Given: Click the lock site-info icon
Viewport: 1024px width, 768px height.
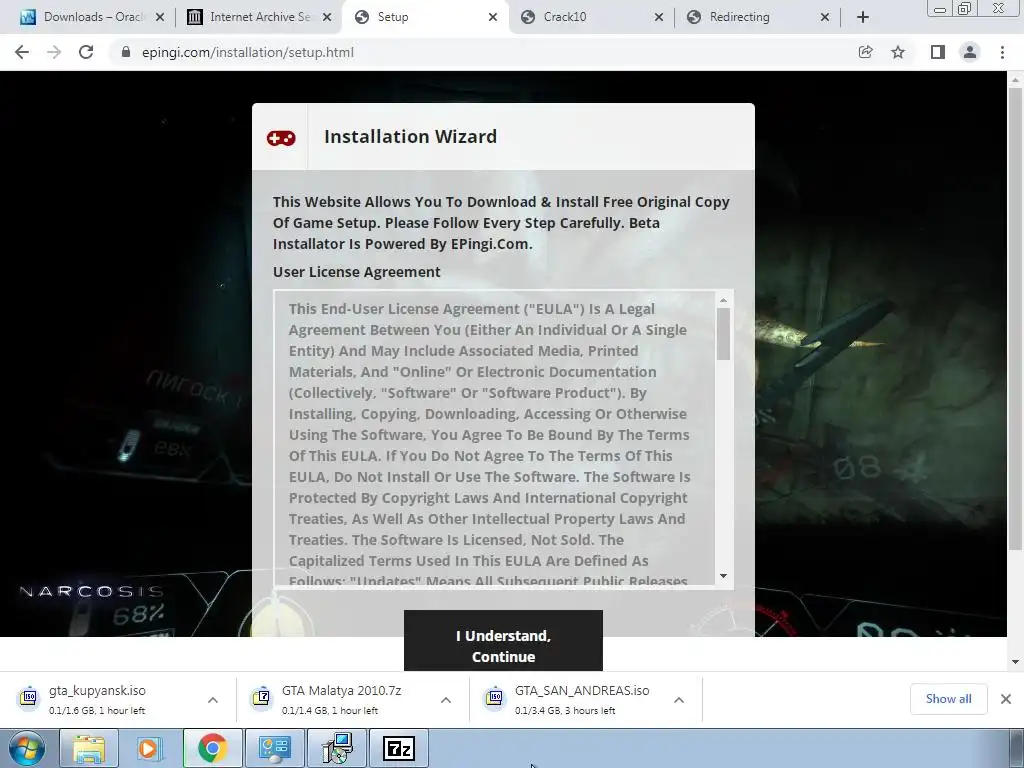Looking at the screenshot, I should (125, 52).
